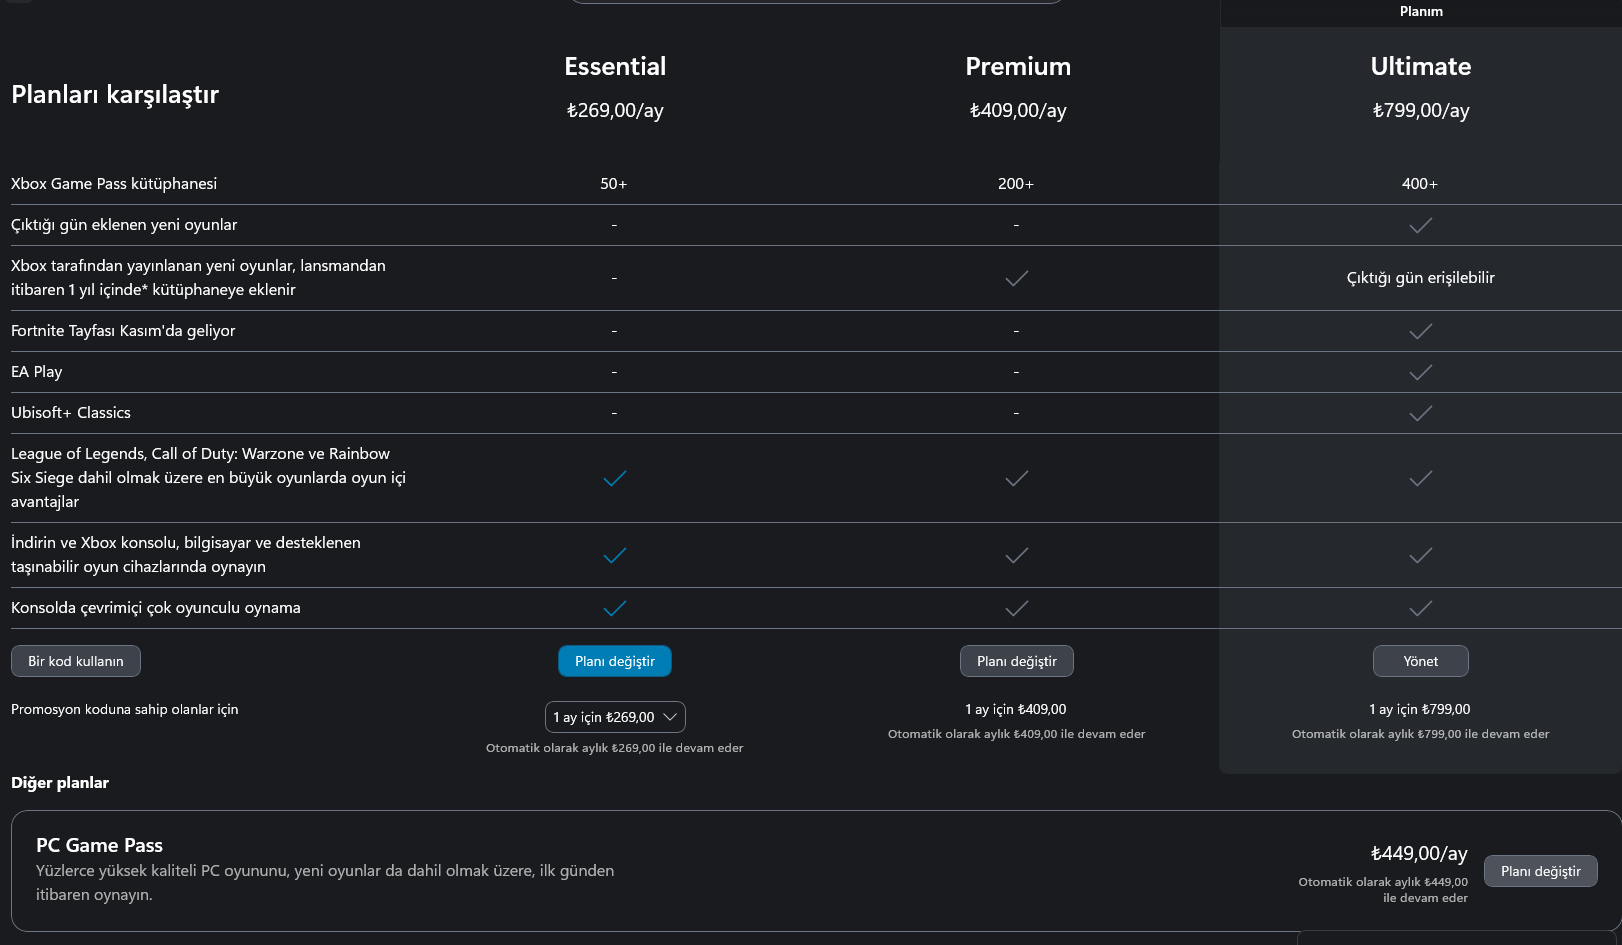Click the Ultimate checkmark in the EA Play row

[x=1420, y=372]
